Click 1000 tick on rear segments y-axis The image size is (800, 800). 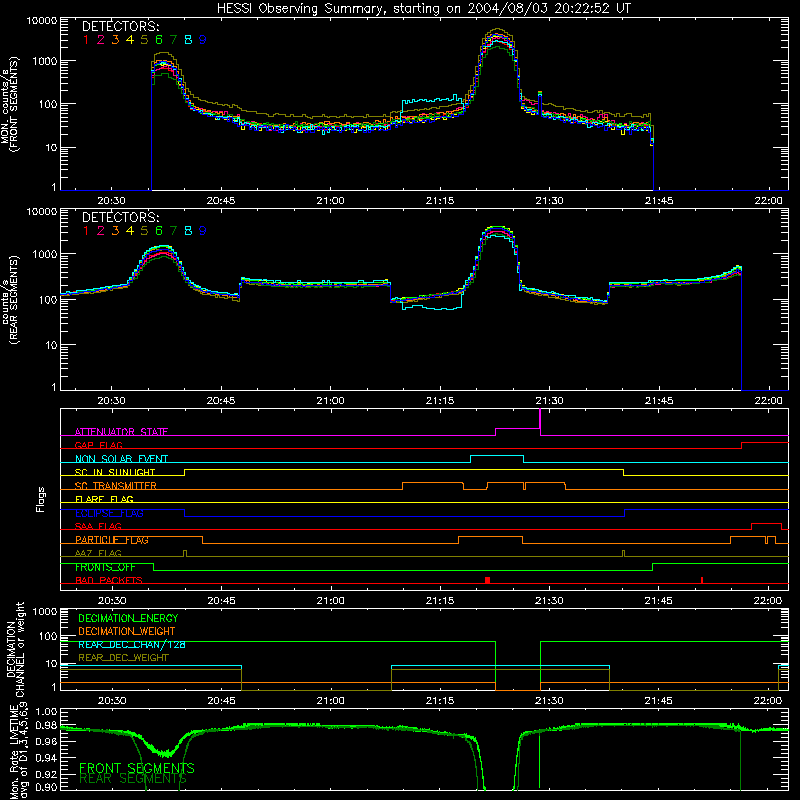pyautogui.click(x=45, y=254)
